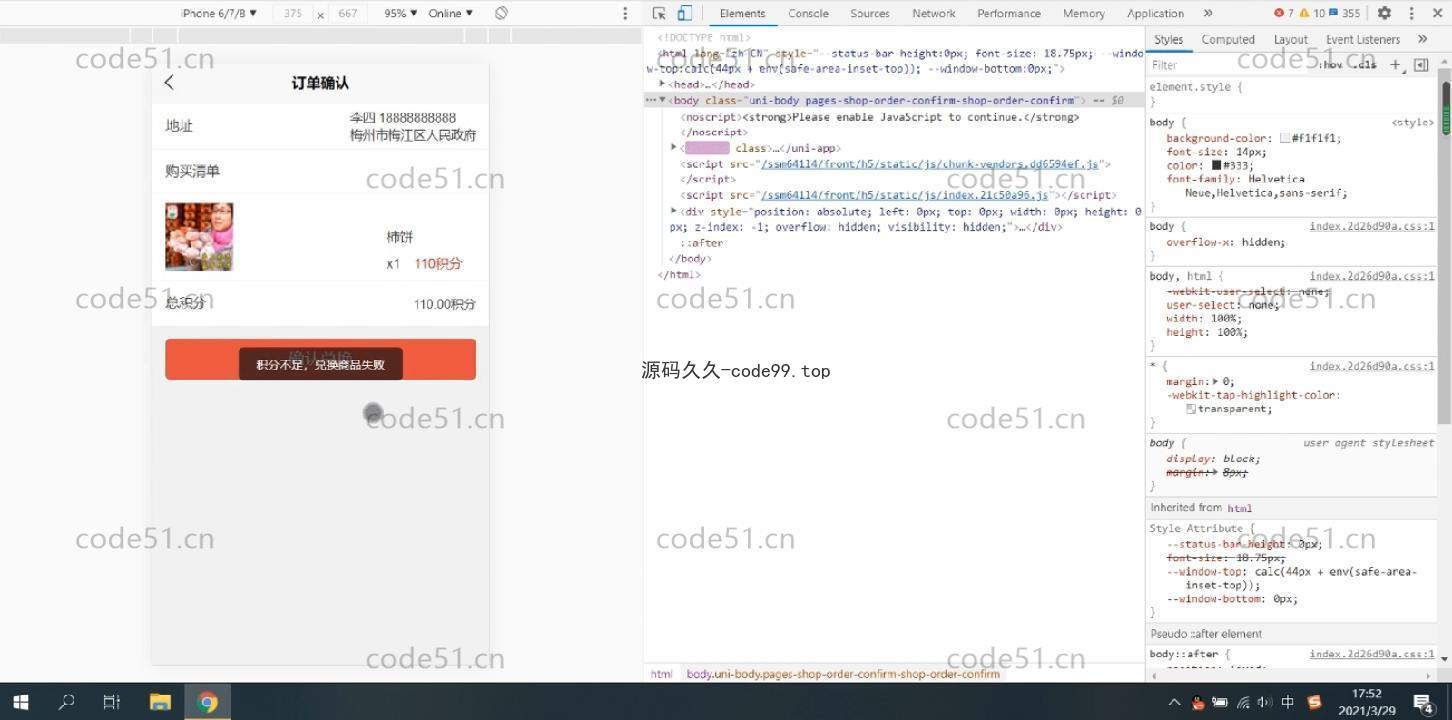The image size is (1452, 720).
Task: Switch to the Elements tab
Action: click(742, 13)
